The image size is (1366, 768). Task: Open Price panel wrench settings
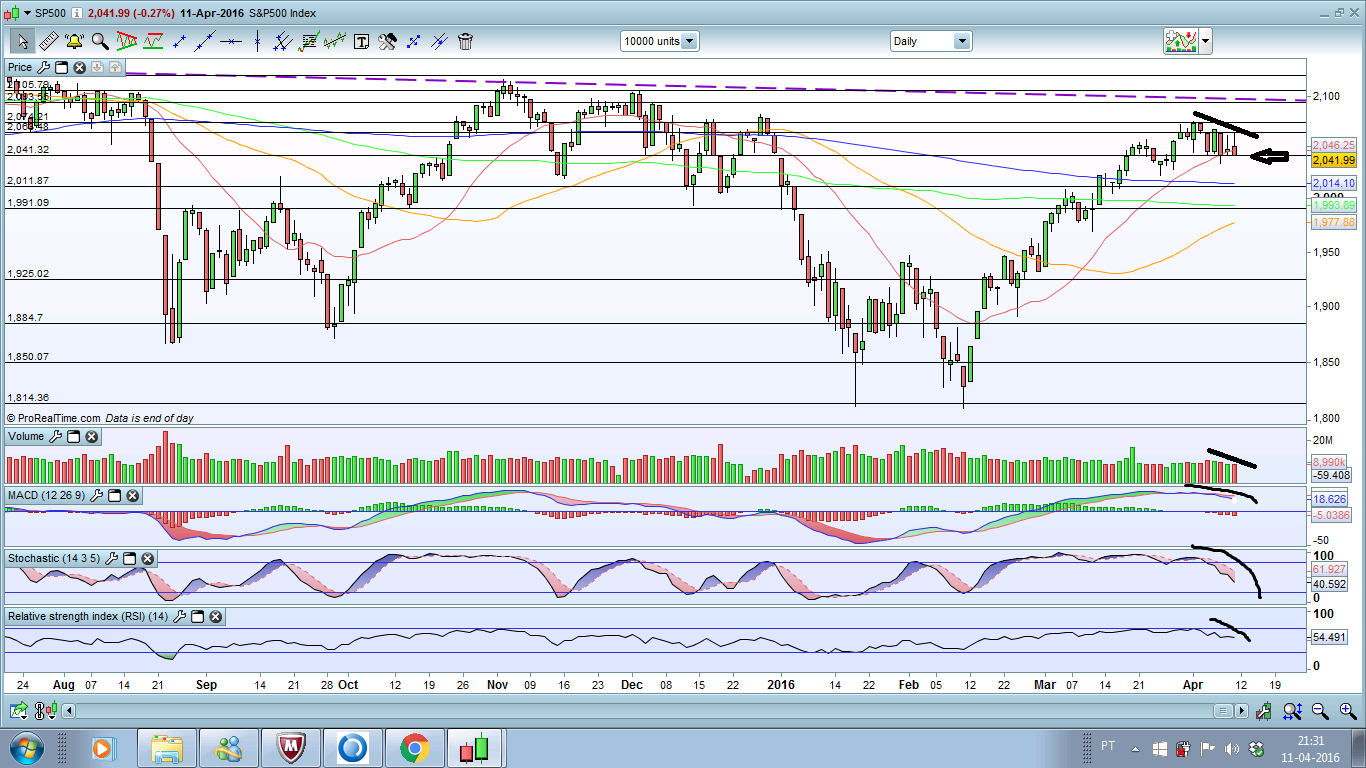[44, 67]
